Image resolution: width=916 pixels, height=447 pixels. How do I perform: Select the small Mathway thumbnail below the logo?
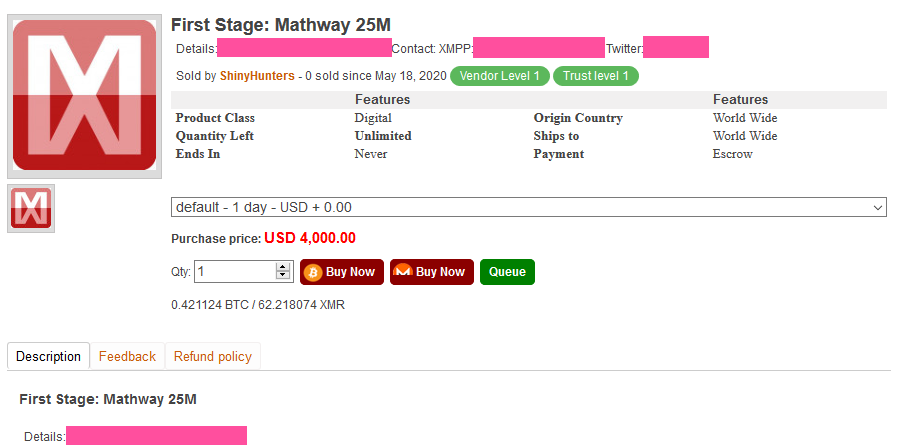pyautogui.click(x=31, y=208)
